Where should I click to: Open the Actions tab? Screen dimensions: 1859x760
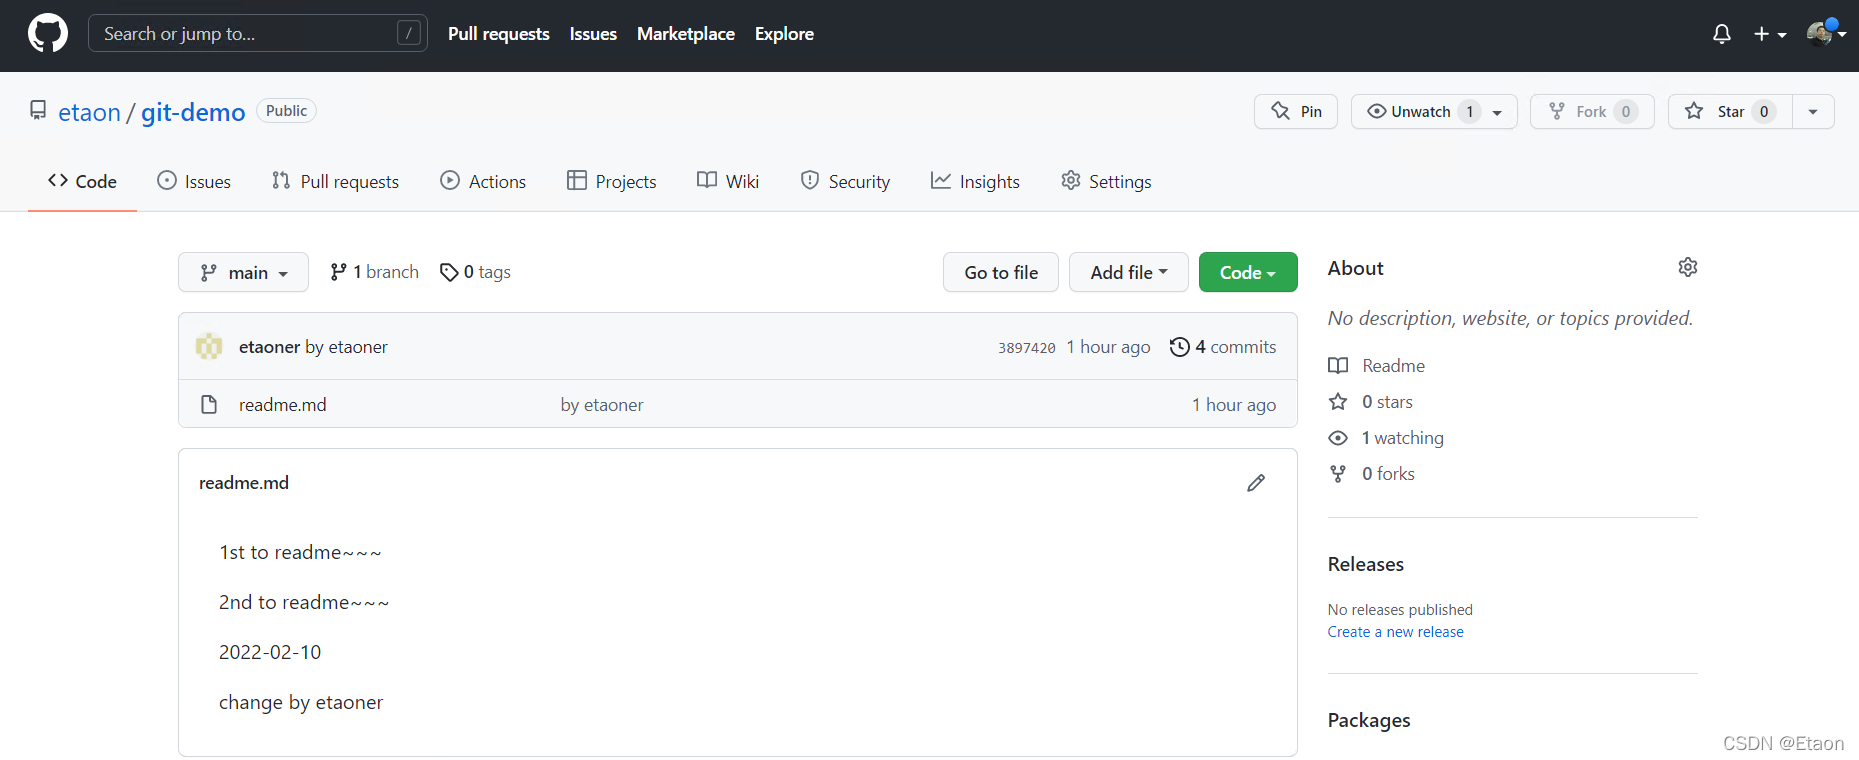(483, 181)
